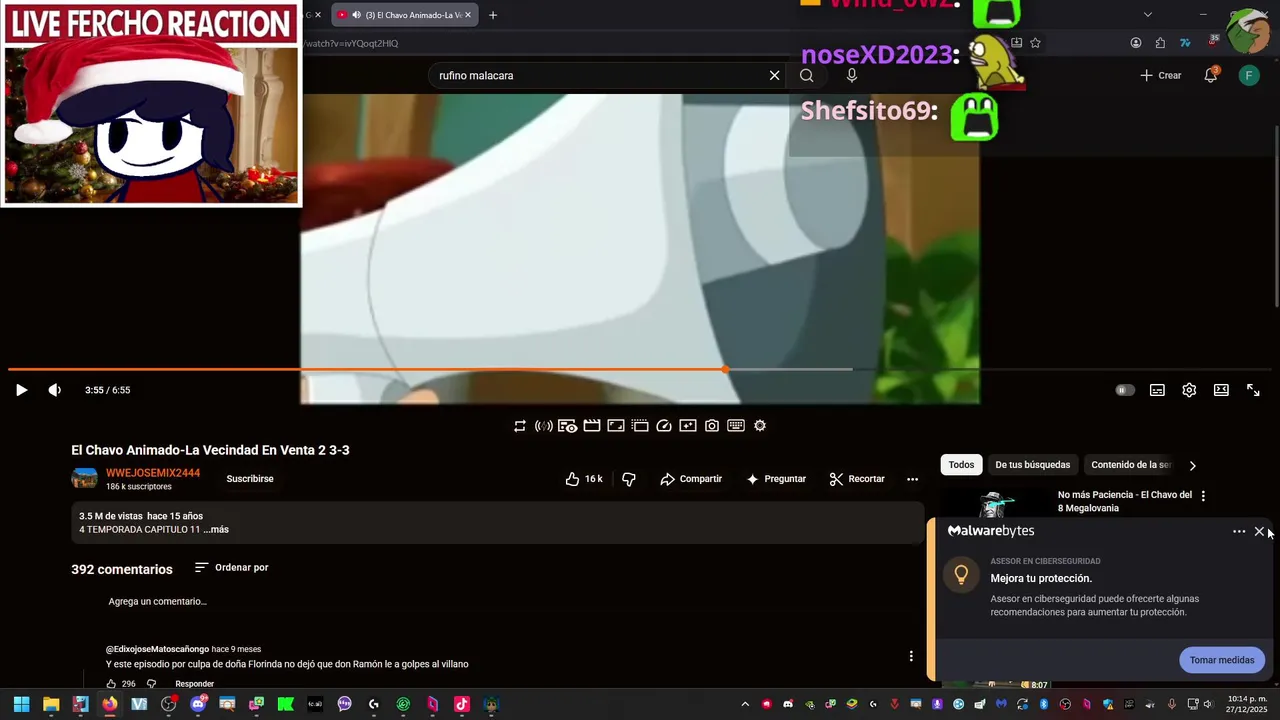
Task: Like the video with thumbs up
Action: click(584, 479)
